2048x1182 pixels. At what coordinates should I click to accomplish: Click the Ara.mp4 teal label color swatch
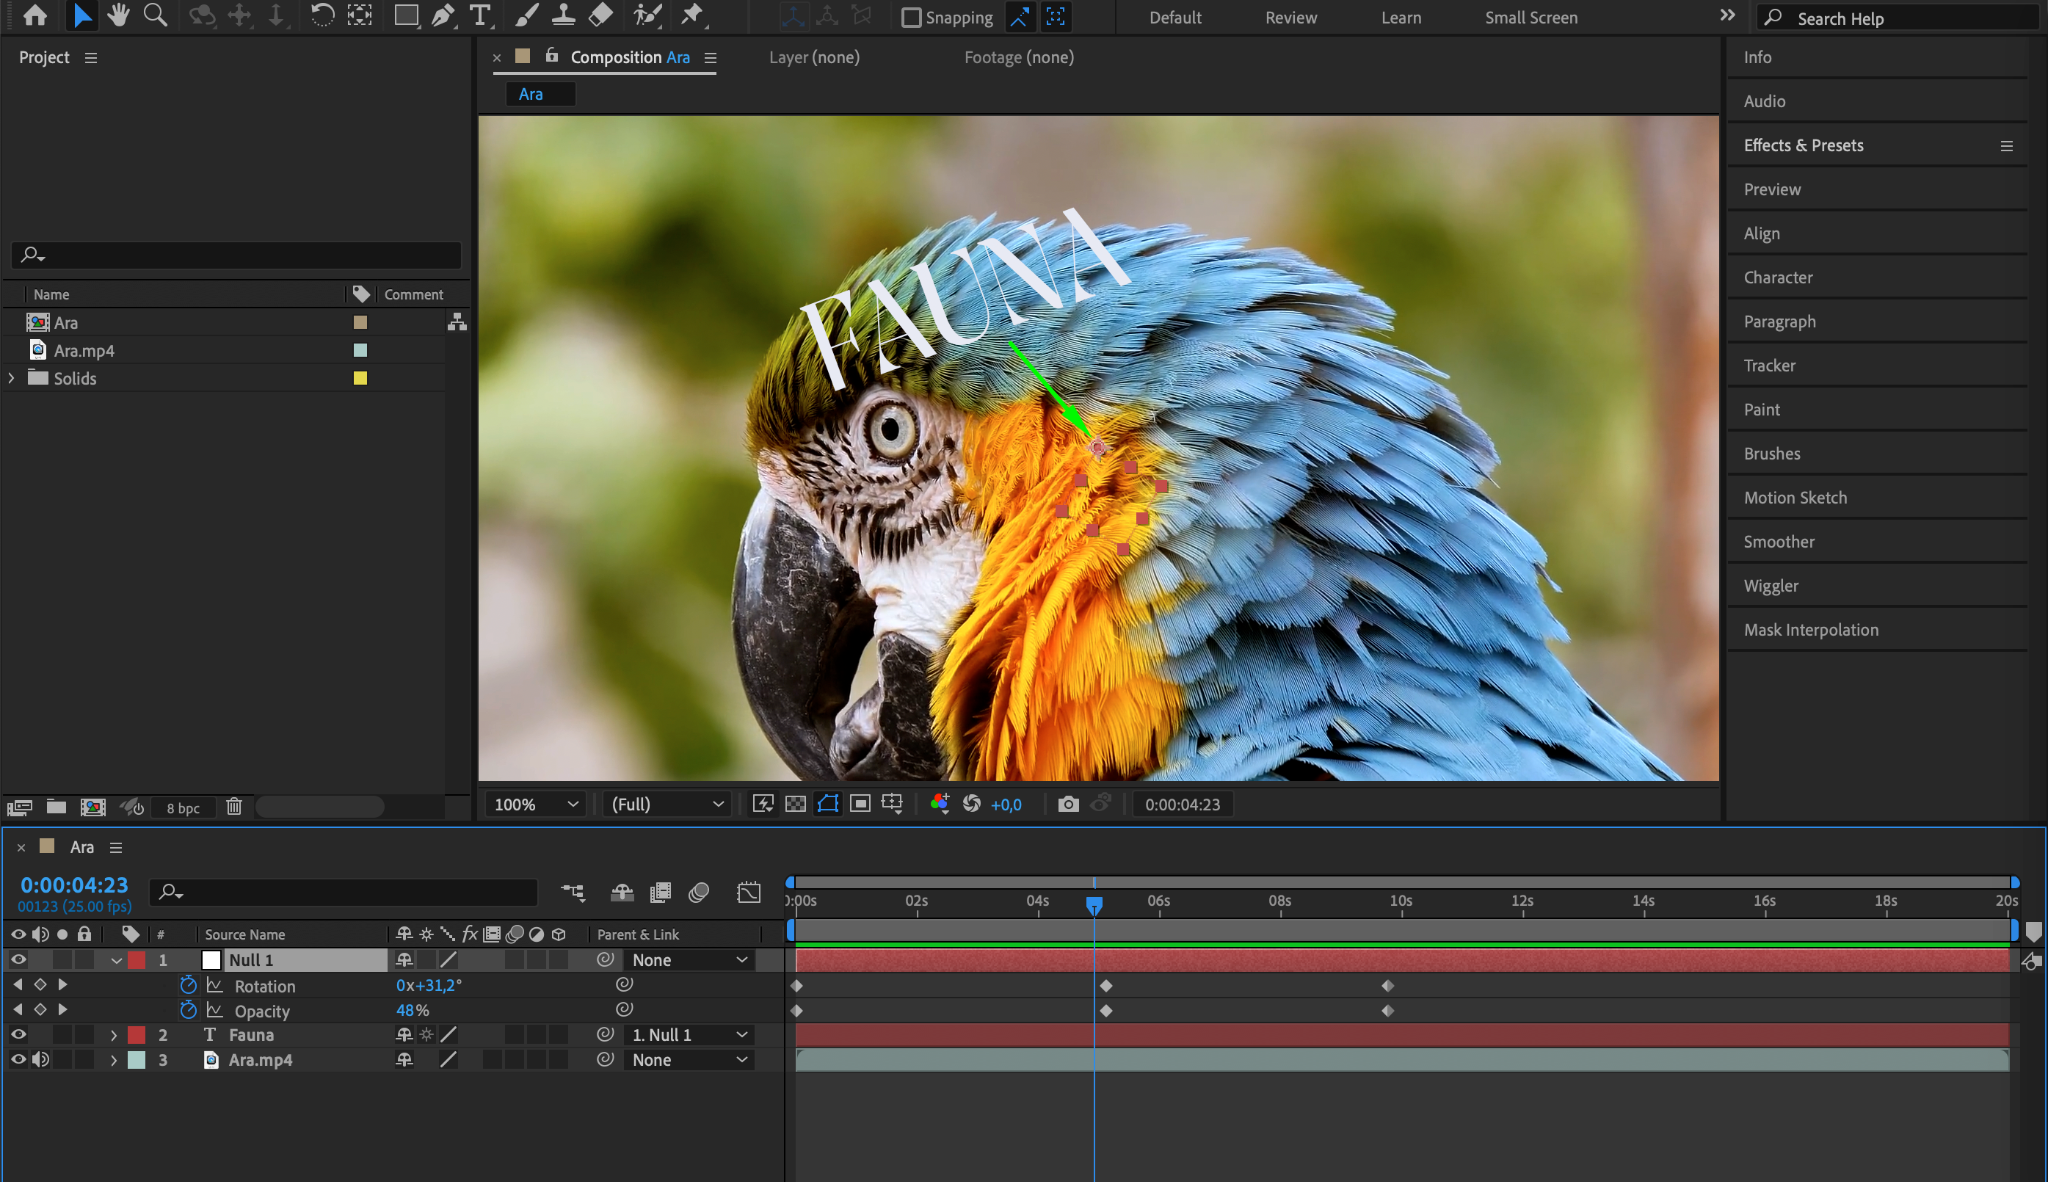(360, 350)
